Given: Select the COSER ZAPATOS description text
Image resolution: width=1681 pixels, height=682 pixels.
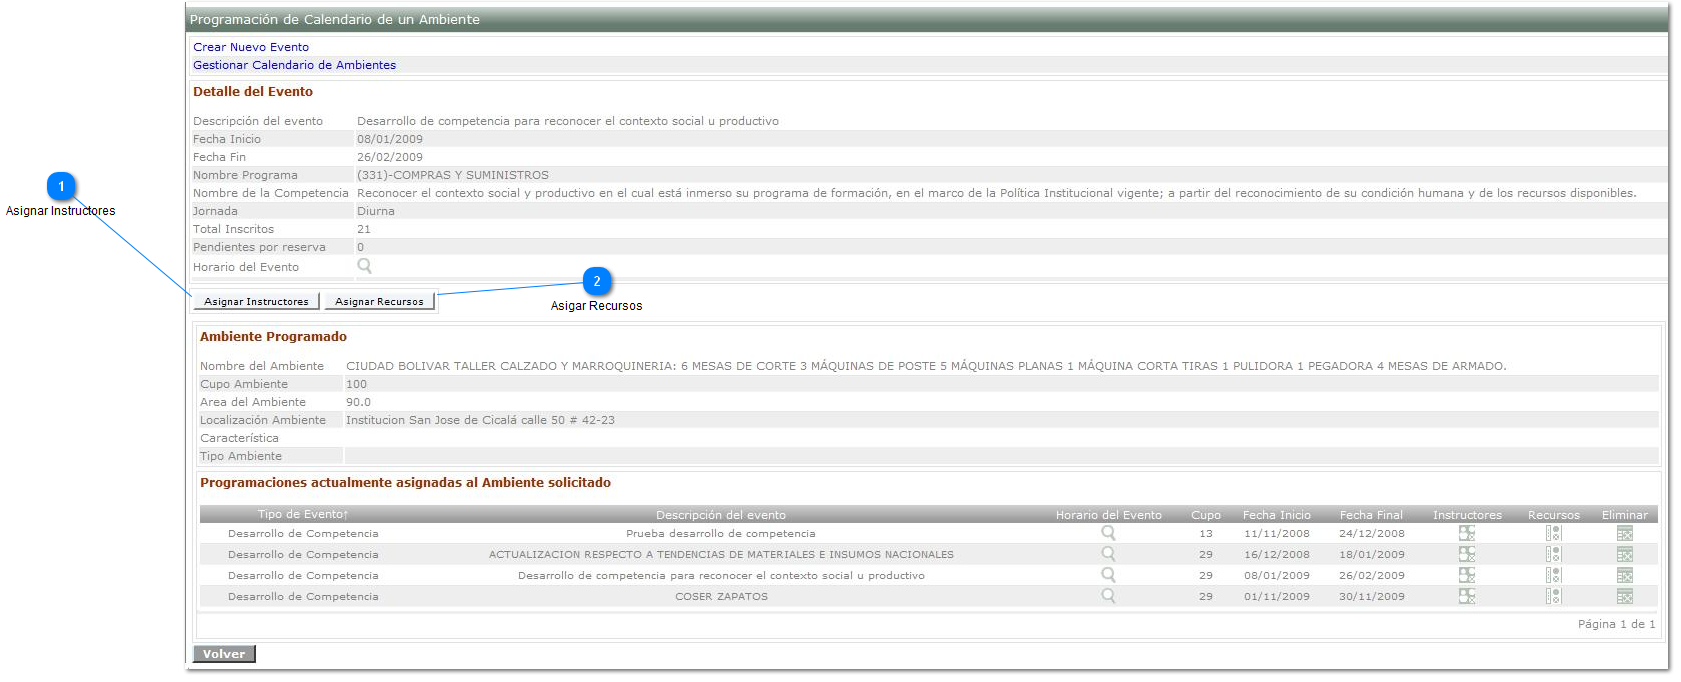Looking at the screenshot, I should (722, 597).
